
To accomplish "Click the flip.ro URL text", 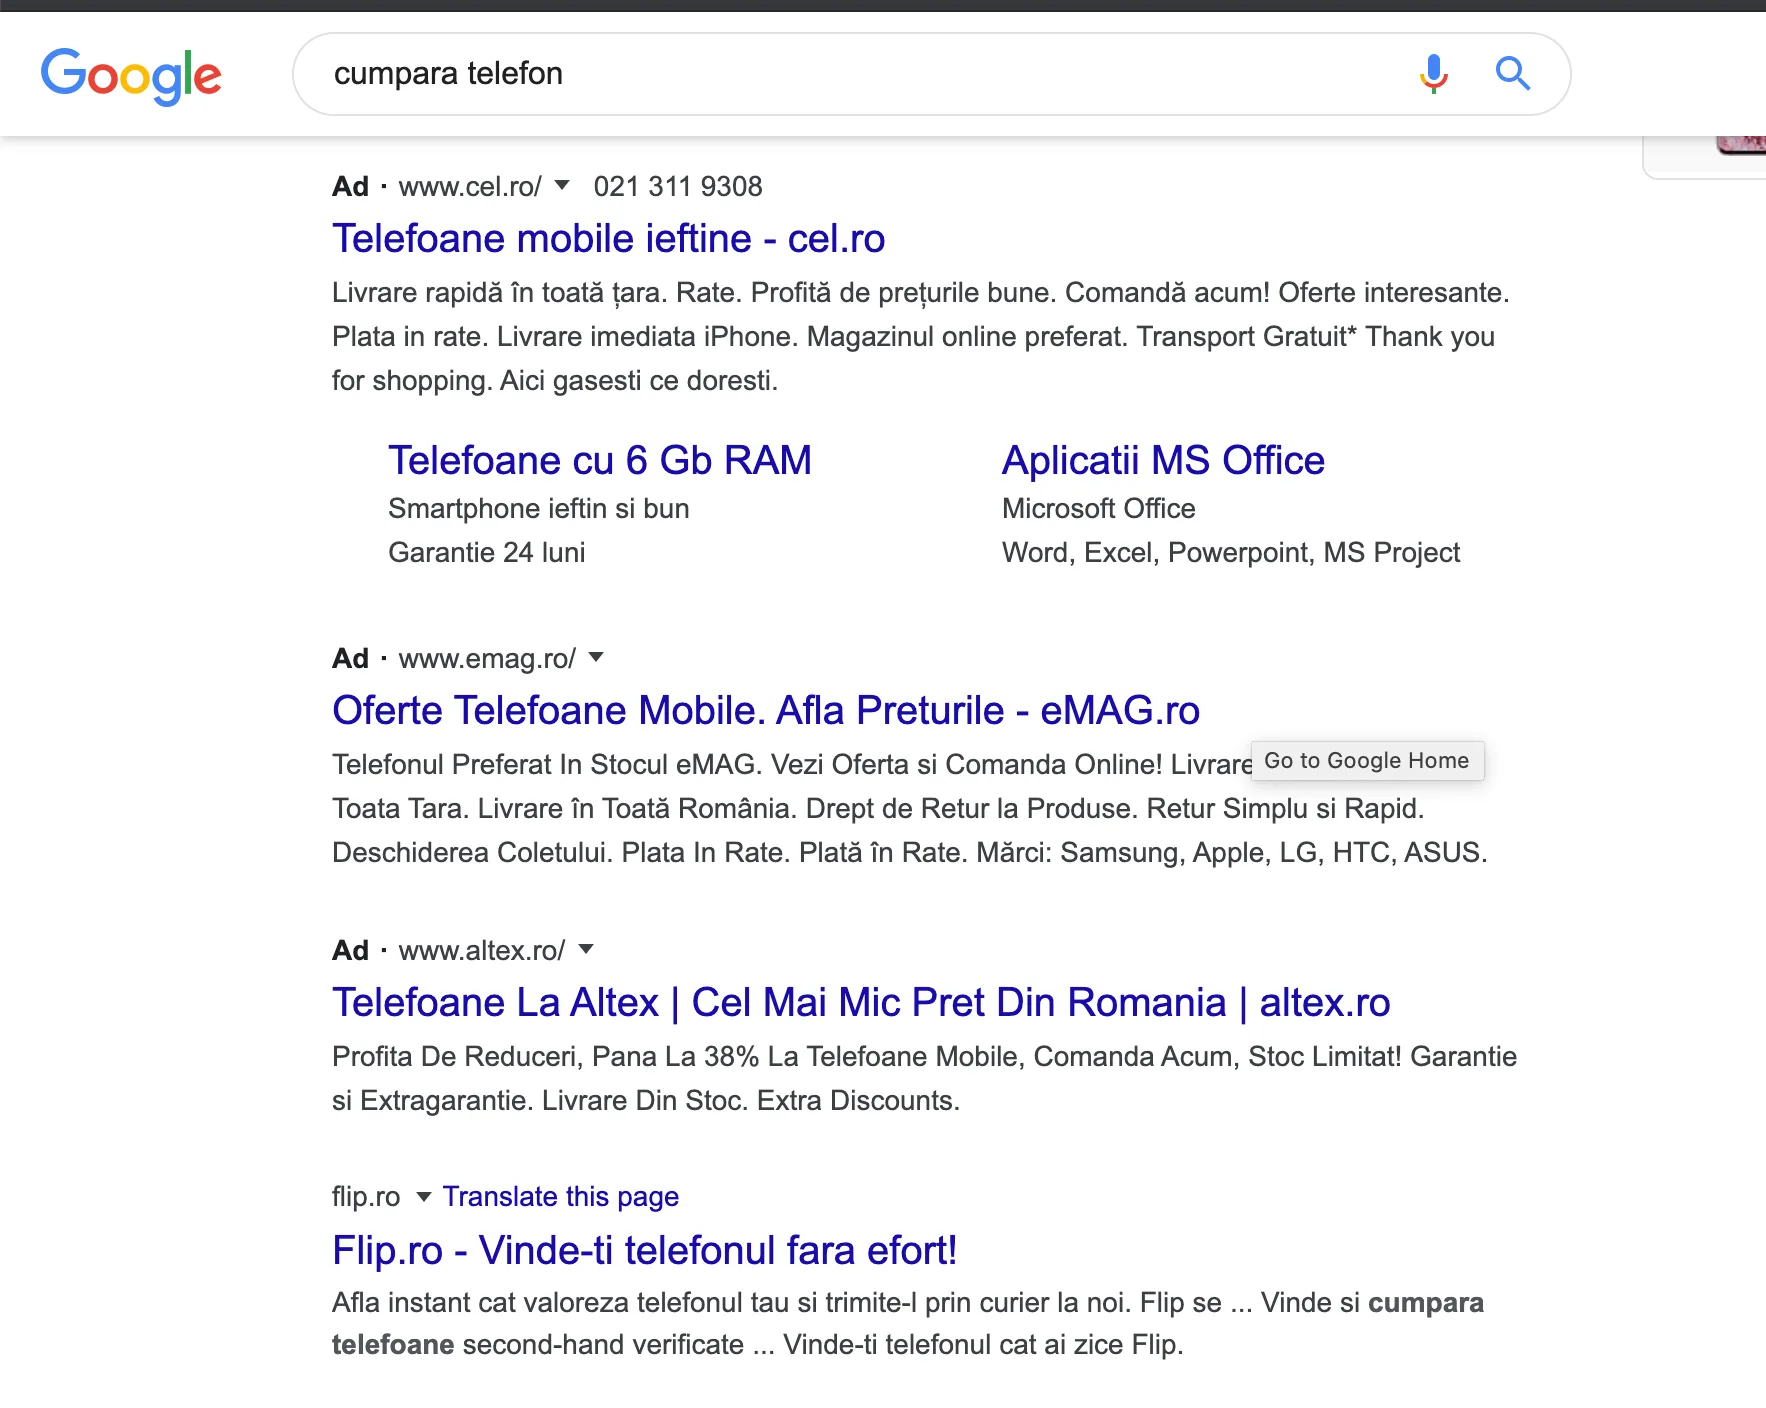I will tap(366, 1197).
